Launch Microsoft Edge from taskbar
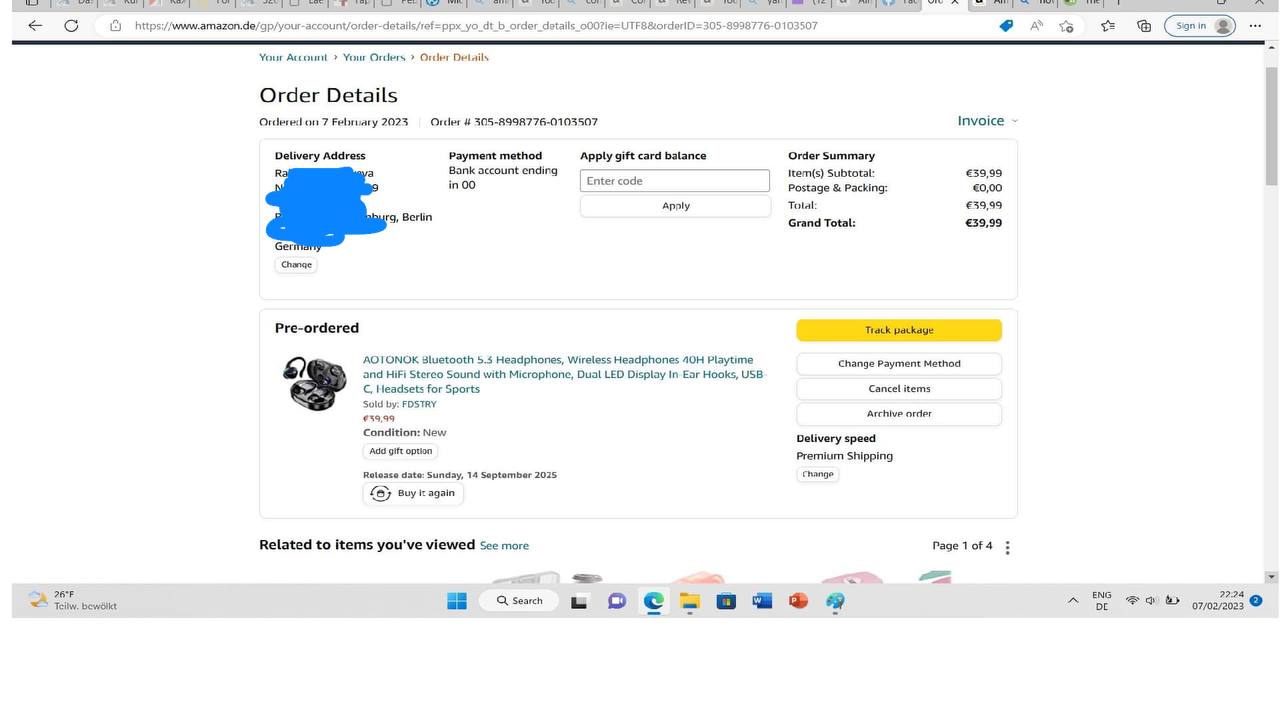Viewport: 1280px width, 720px height. 653,601
